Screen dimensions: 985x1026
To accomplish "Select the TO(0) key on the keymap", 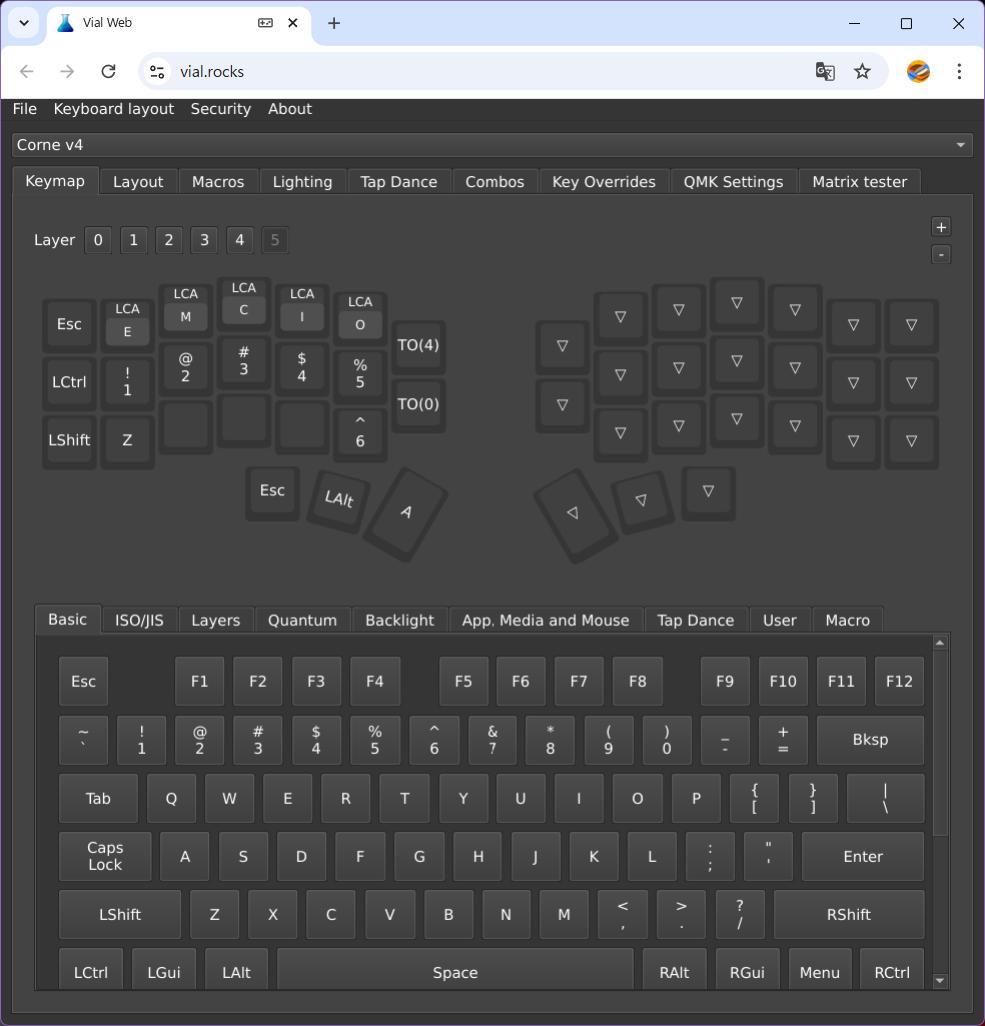I will 418,404.
